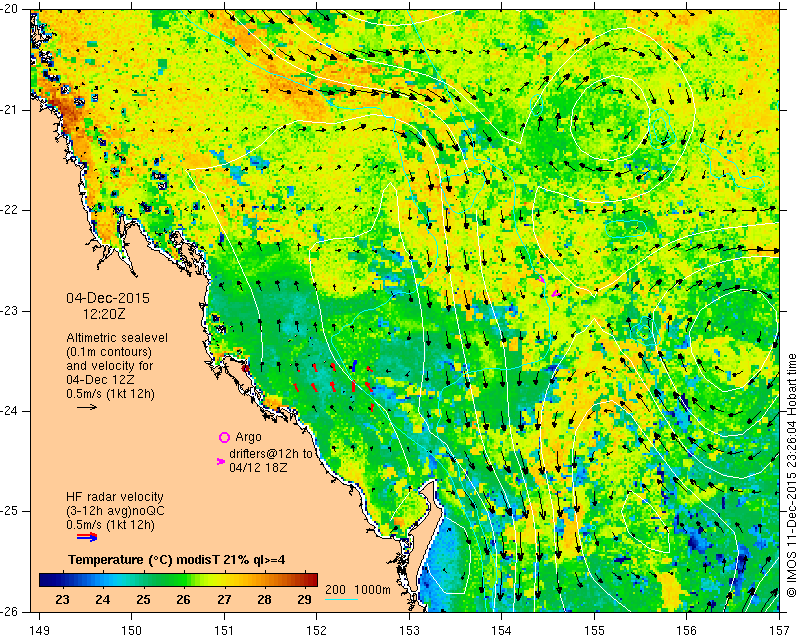The width and height of the screenshot is (800, 640).
Task: Click the 'Argo' legend label
Action: [x=248, y=437]
